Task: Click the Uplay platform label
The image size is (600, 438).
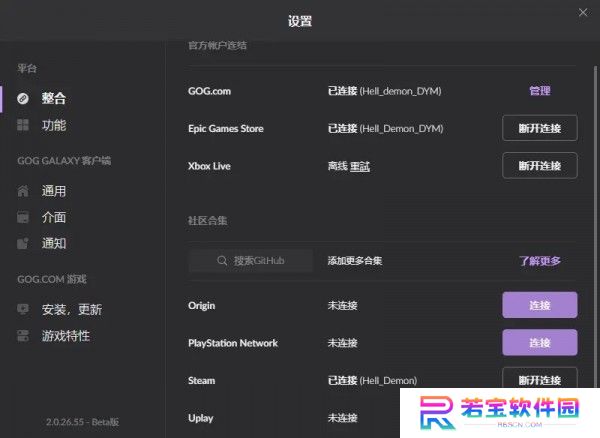Action: click(x=201, y=418)
